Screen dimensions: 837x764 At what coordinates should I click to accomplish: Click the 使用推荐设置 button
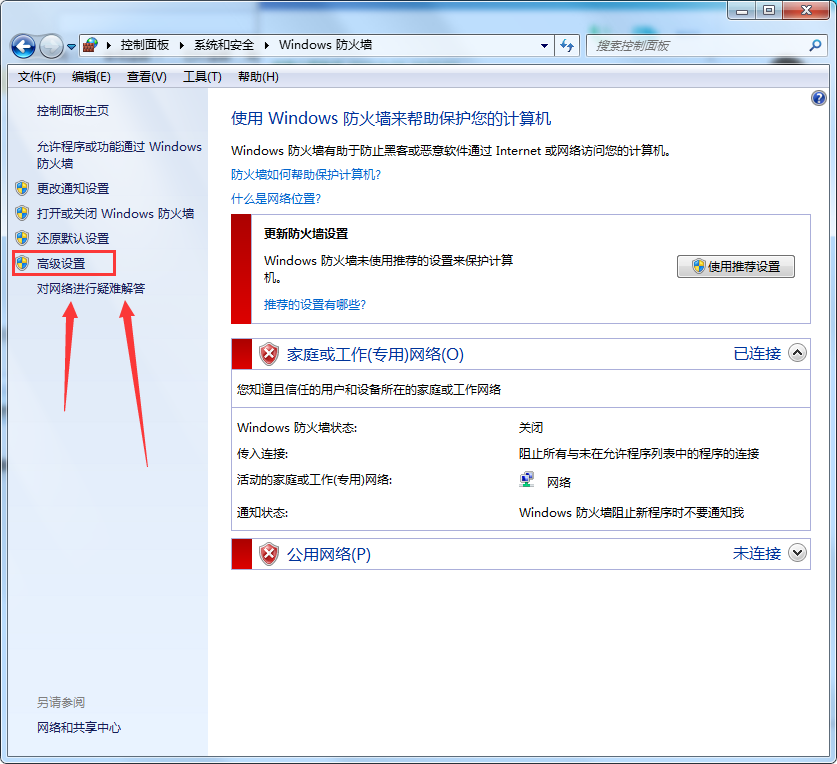tap(736, 266)
